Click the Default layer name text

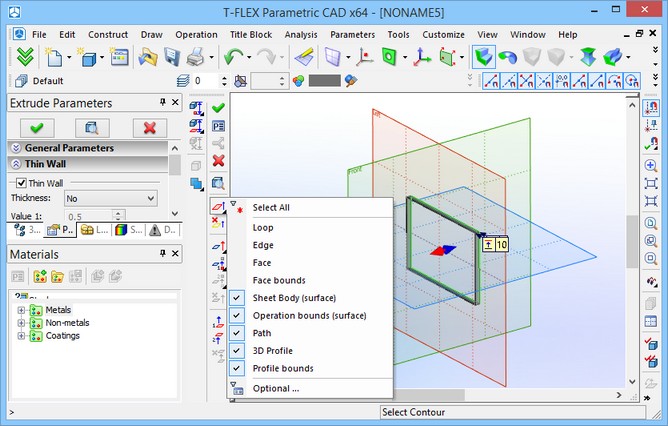pyautogui.click(x=48, y=81)
